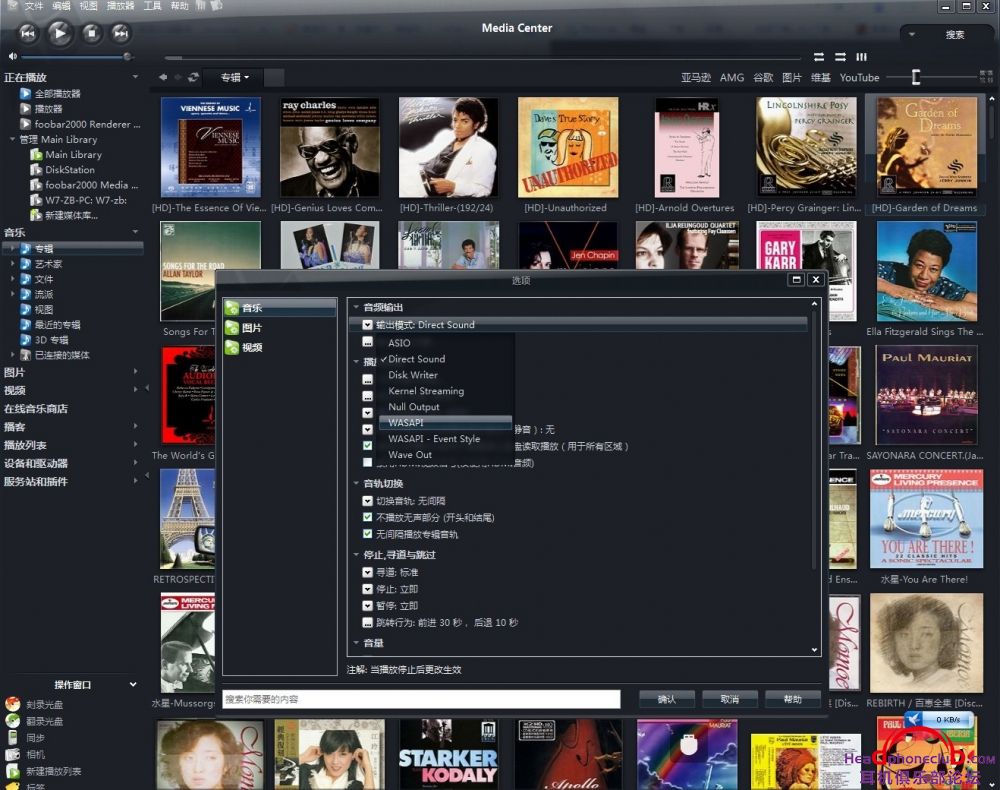The image size is (1000, 790).
Task: Adjust the volume slider handle
Action: pos(128,57)
